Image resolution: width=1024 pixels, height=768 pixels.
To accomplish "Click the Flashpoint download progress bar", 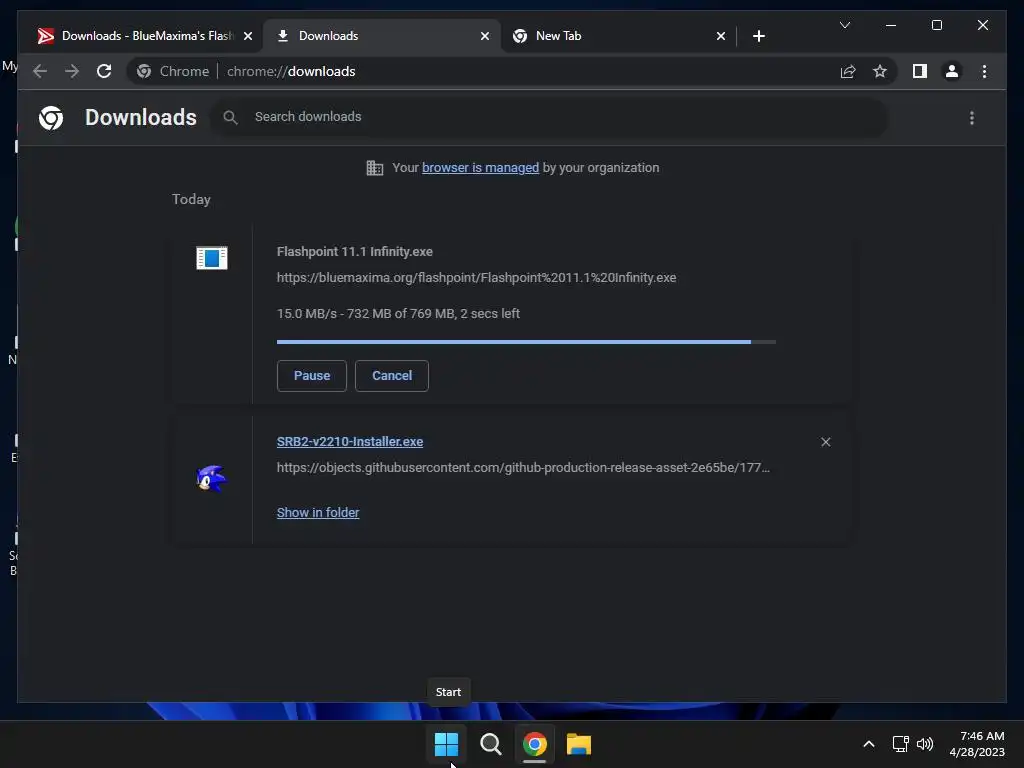I will [526, 342].
